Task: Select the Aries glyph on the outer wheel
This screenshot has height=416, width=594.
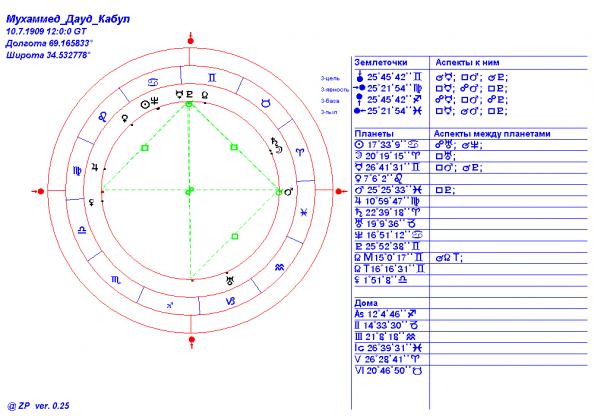Action: 300,152
